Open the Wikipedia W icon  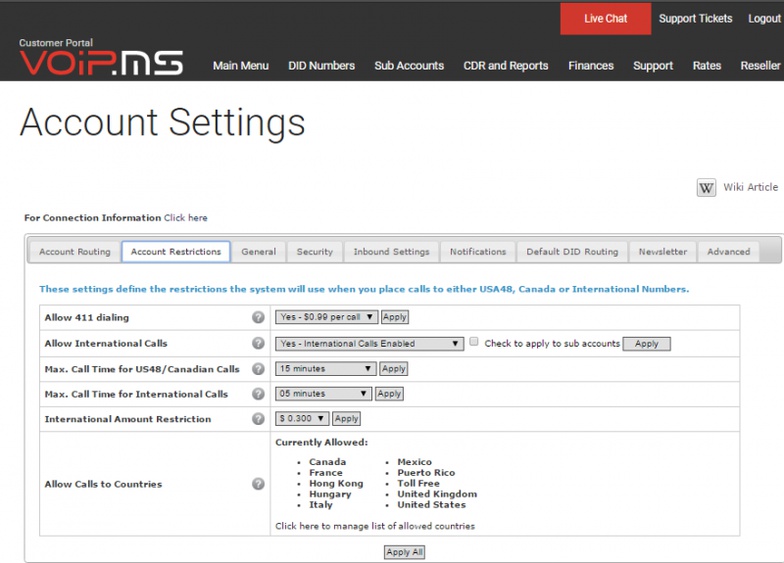click(706, 188)
